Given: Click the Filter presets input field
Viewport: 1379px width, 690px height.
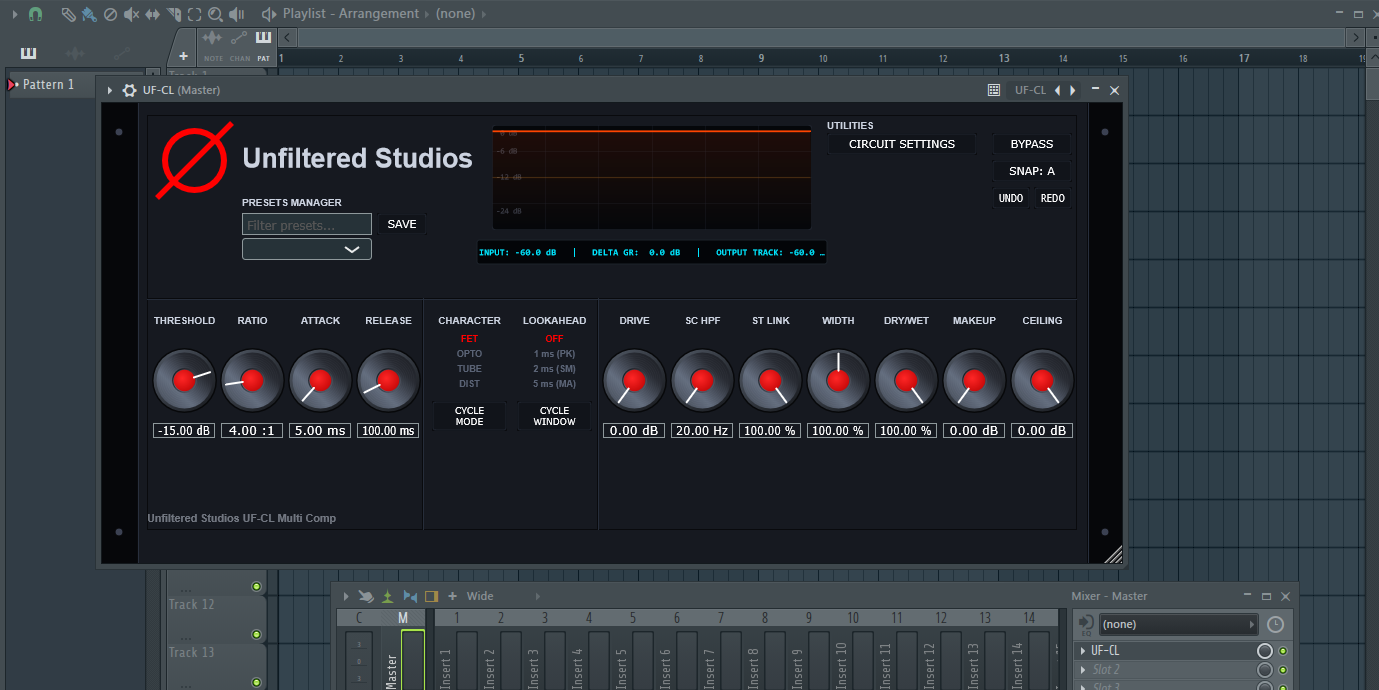Looking at the screenshot, I should click(x=307, y=224).
